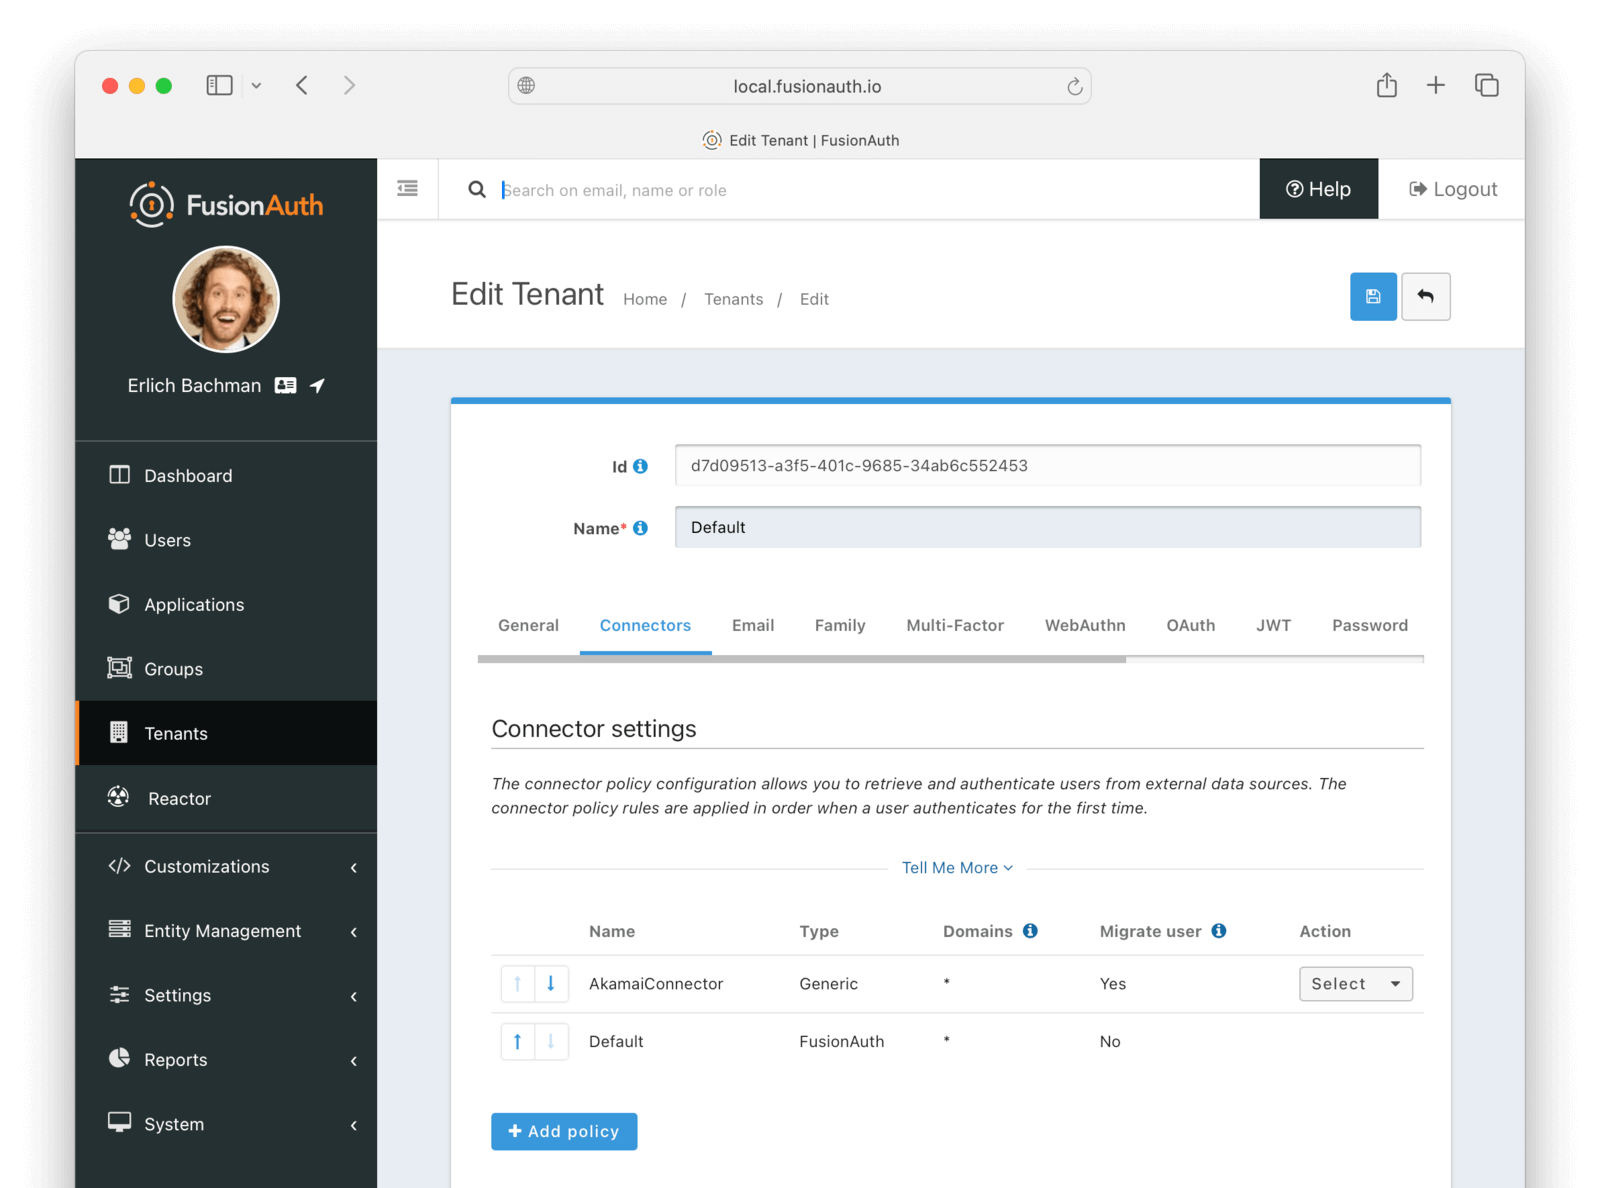1600x1188 pixels.
Task: Click the back arrow next to save
Action: (x=1426, y=297)
